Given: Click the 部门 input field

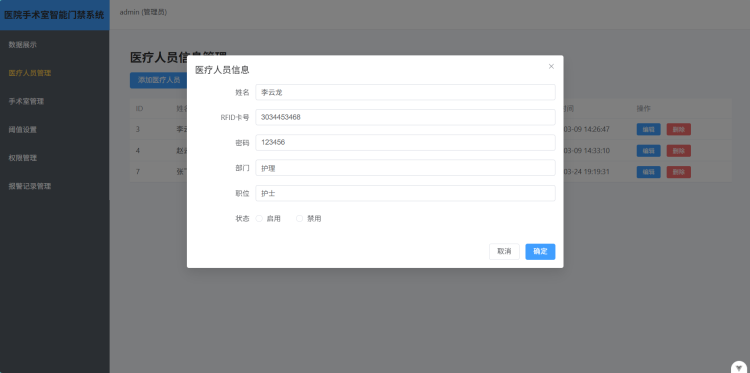Looking at the screenshot, I should (x=405, y=168).
